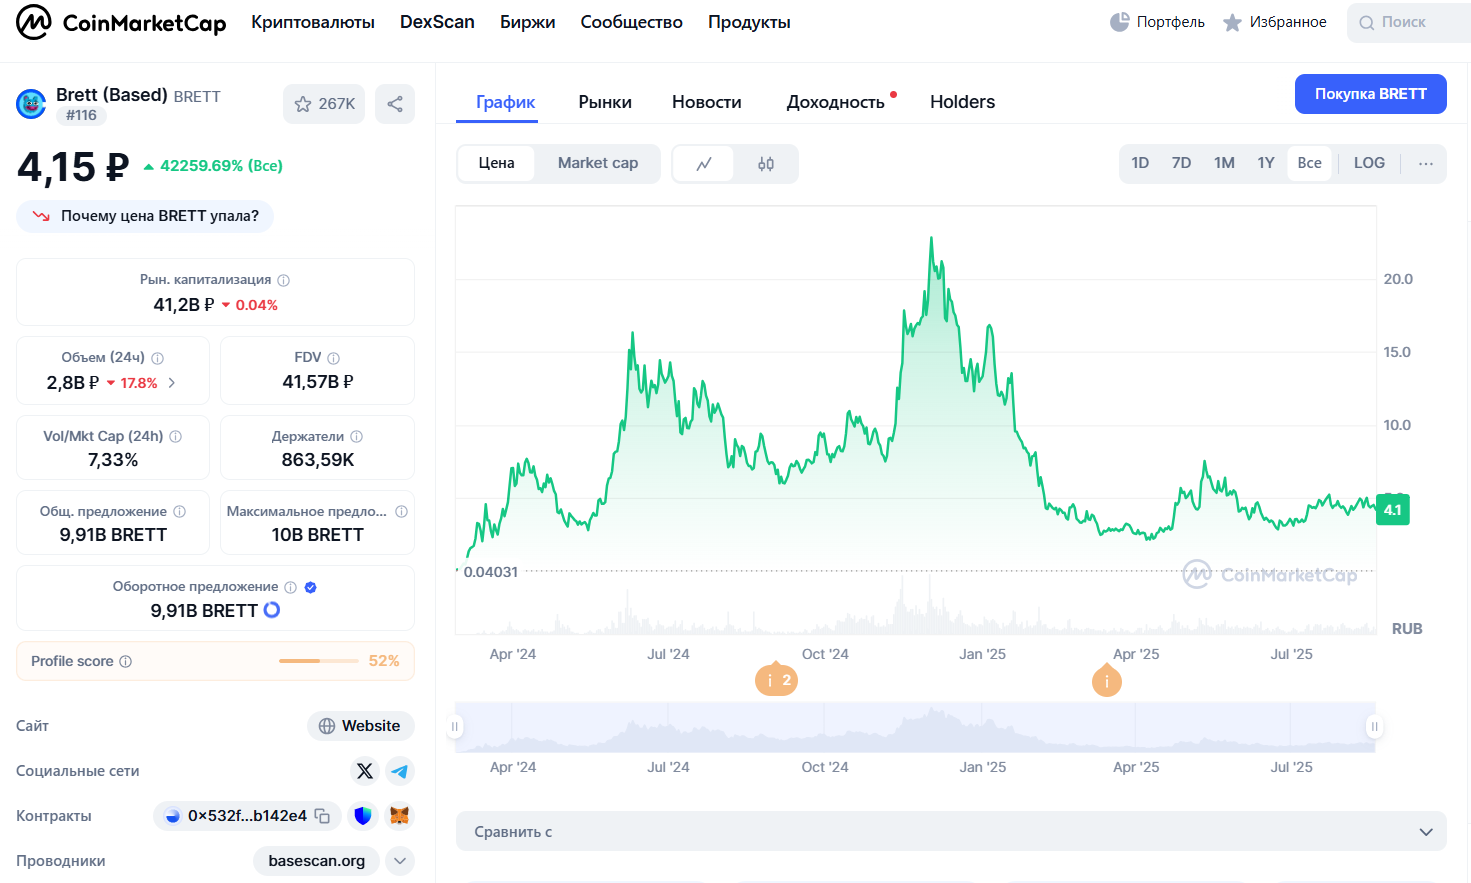Show info for Оборотное предложение
Image resolution: width=1471 pixels, height=883 pixels.
pyautogui.click(x=290, y=587)
